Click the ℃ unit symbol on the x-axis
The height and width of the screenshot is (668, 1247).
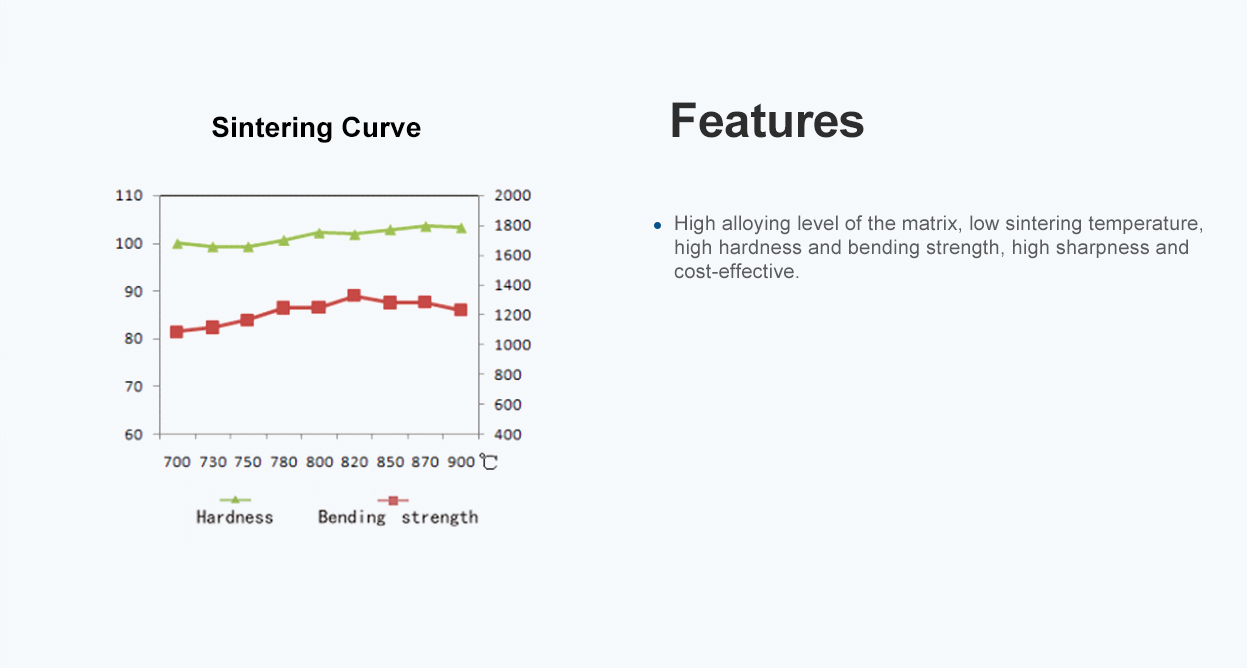pos(488,462)
